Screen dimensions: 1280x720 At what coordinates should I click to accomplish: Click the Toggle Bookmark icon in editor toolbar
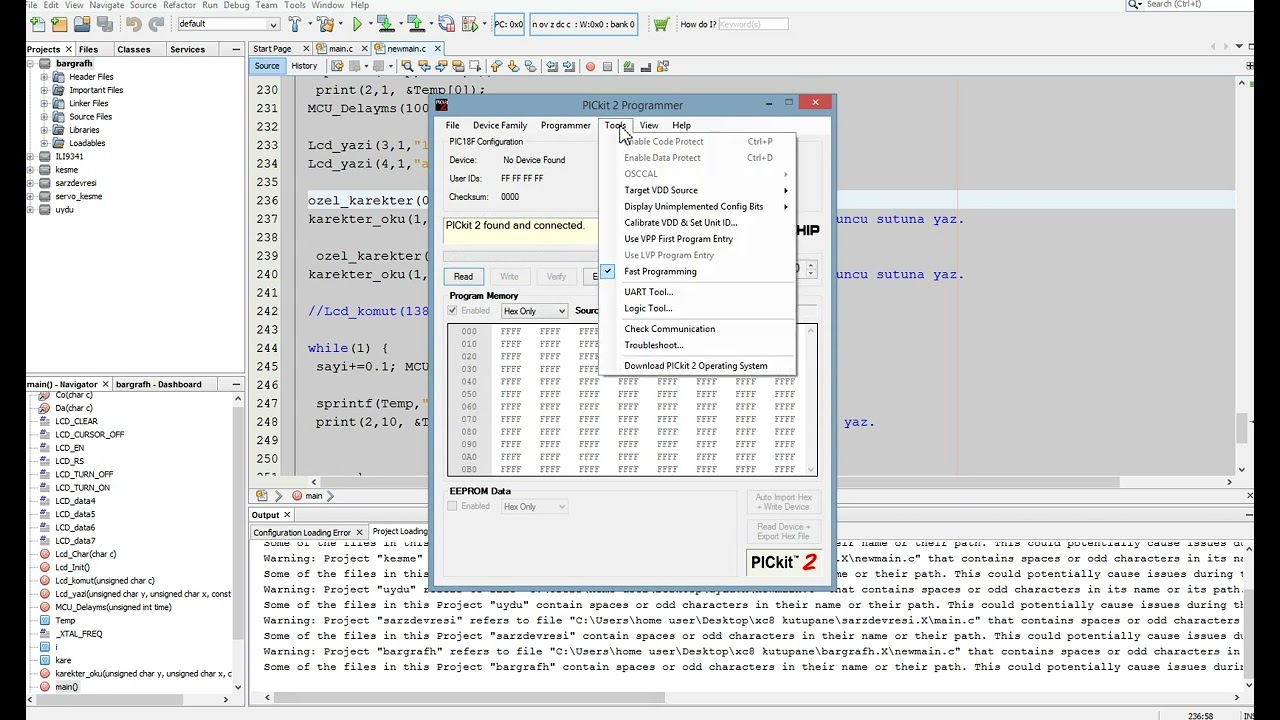pos(530,66)
